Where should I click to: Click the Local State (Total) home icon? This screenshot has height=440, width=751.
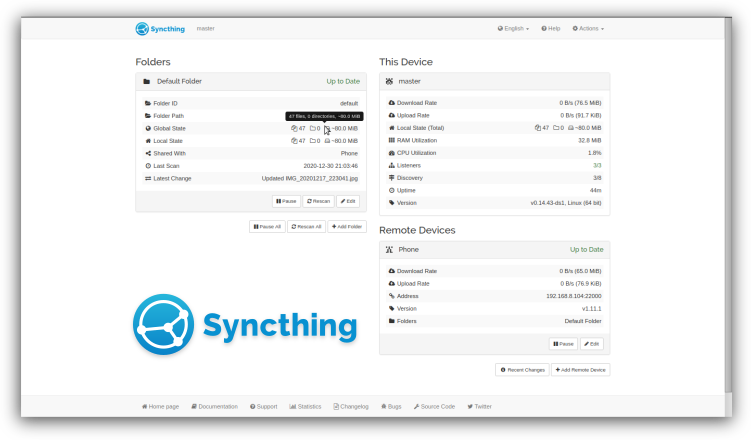391,128
